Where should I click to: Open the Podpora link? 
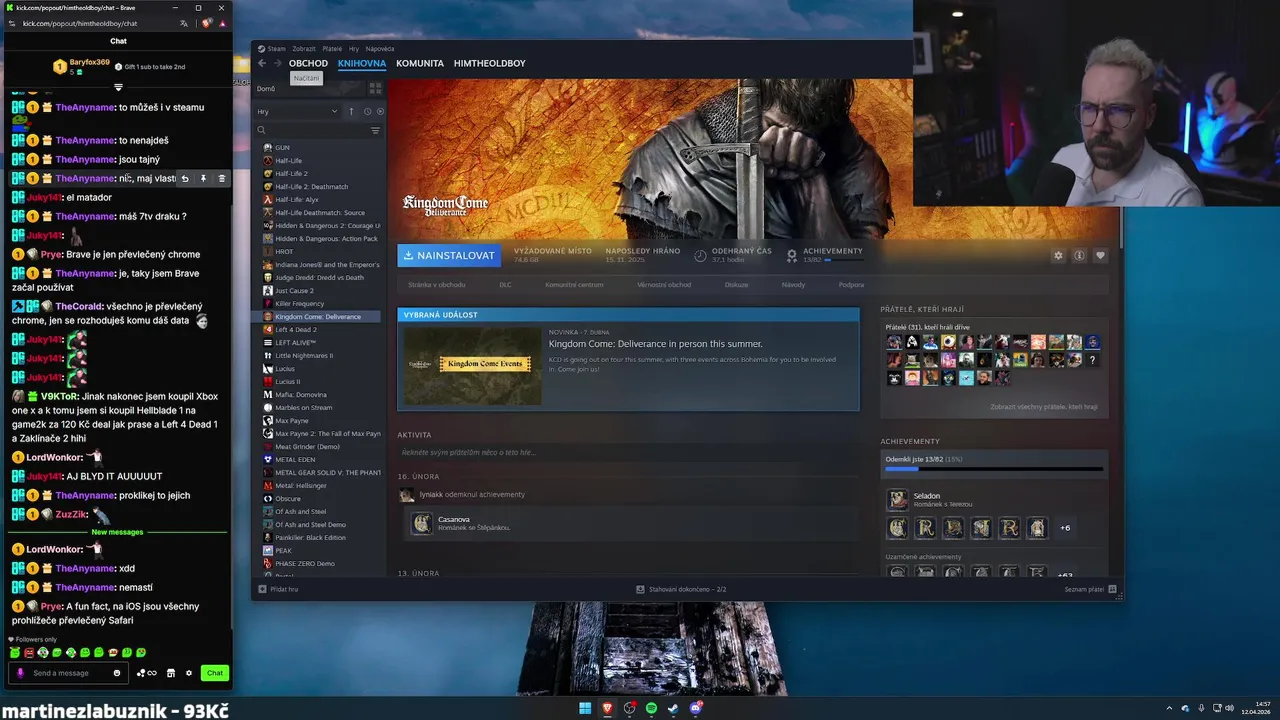pyautogui.click(x=851, y=285)
